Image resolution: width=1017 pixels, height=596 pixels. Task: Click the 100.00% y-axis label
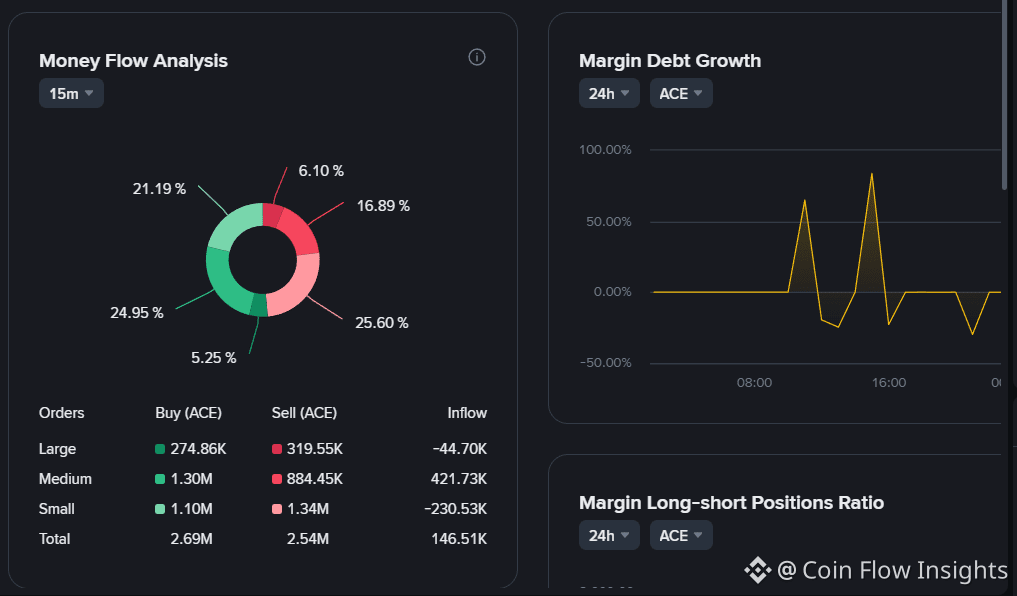click(x=605, y=150)
